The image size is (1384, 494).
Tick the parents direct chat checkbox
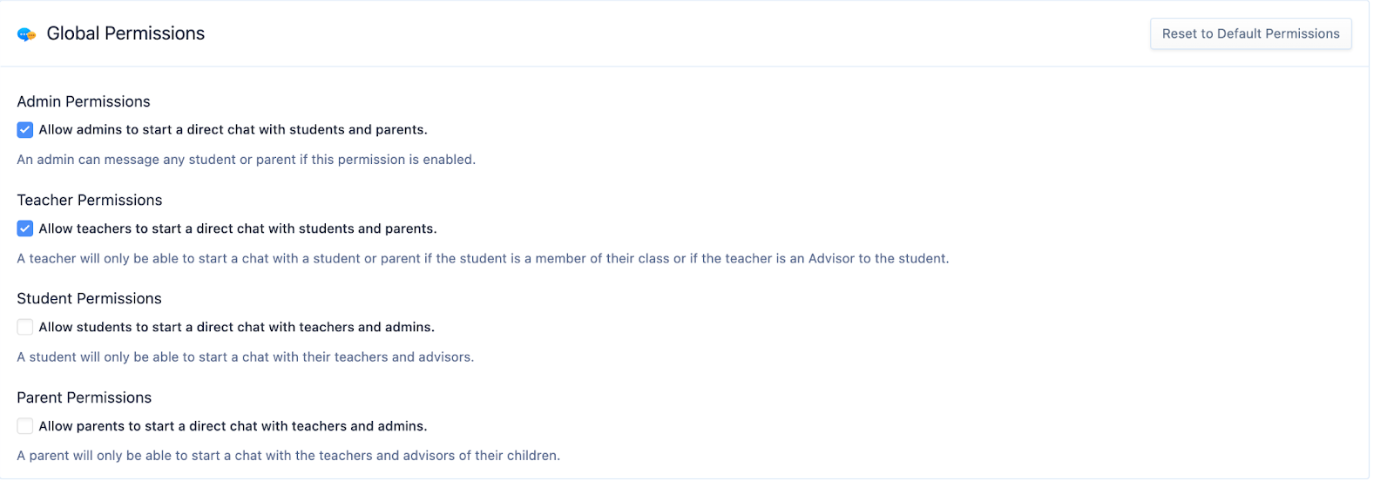point(25,426)
